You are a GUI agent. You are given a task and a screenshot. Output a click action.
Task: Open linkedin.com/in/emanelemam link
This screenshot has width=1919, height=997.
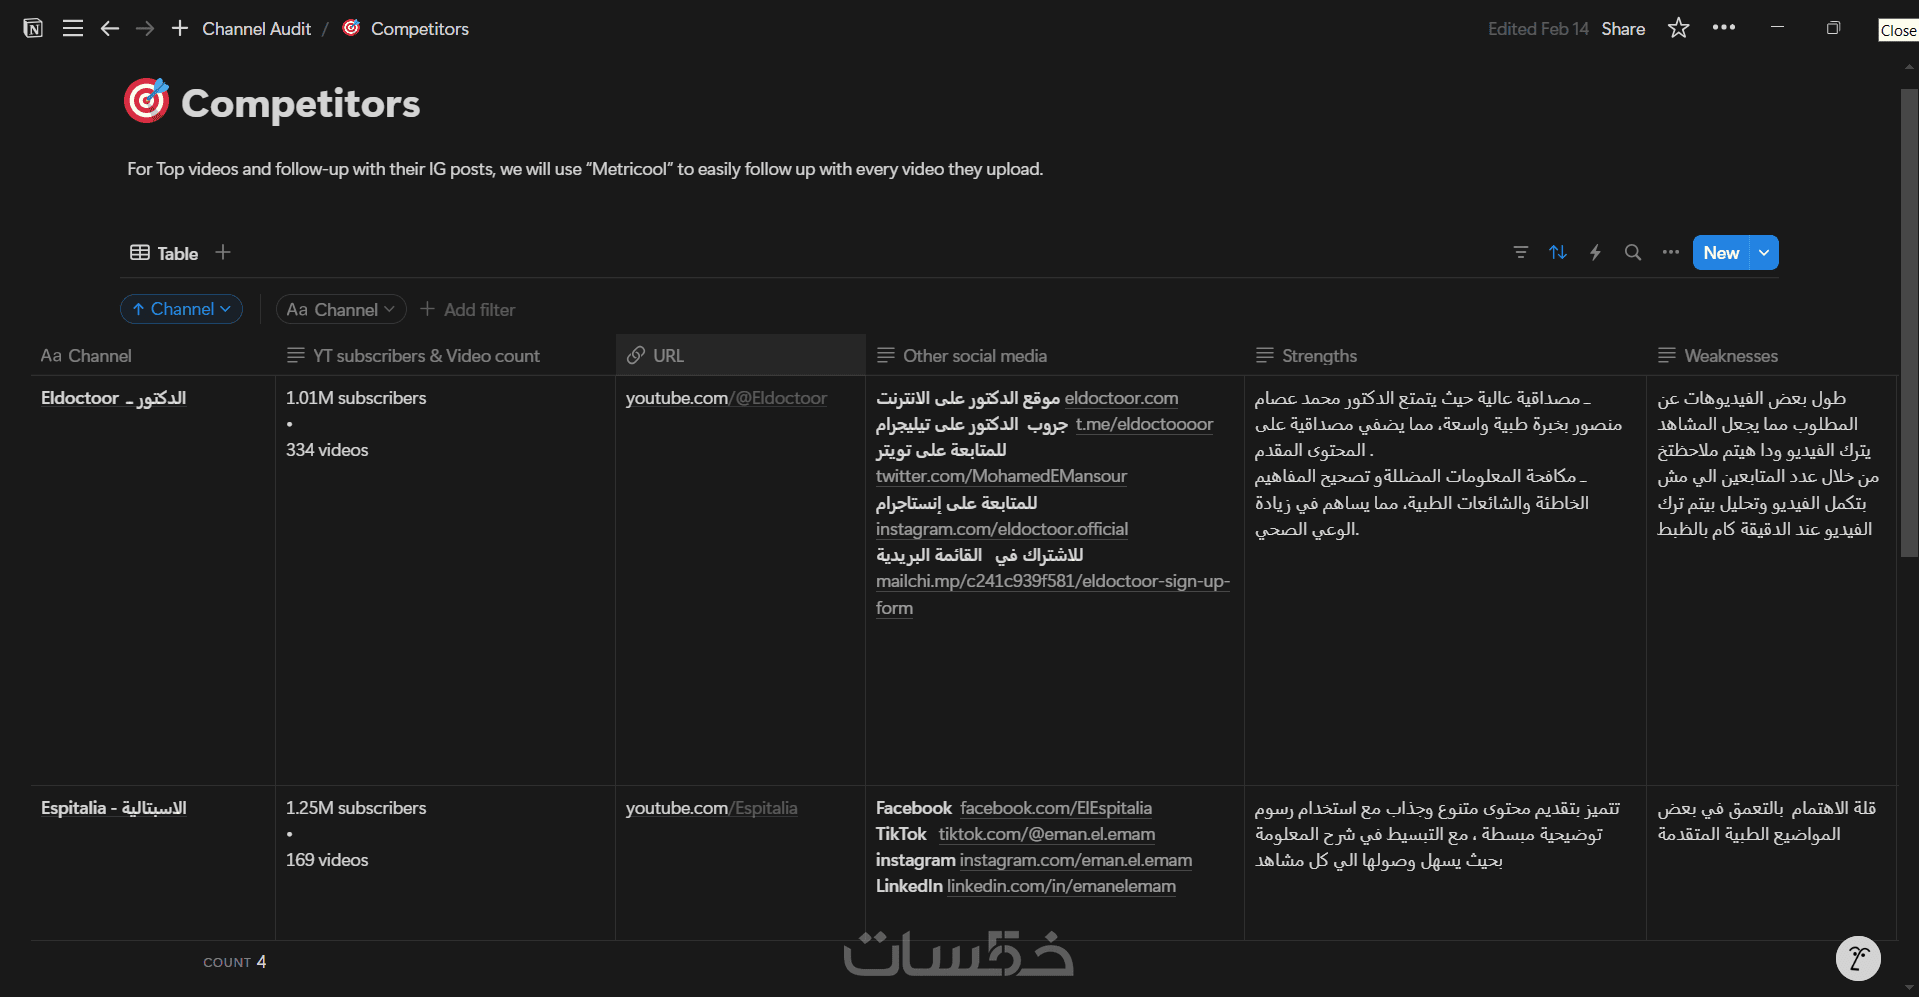1062,886
